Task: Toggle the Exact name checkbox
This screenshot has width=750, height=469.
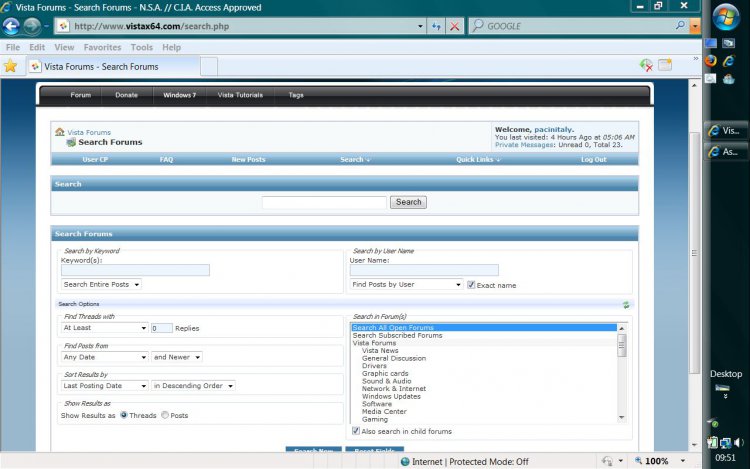Action: [x=471, y=284]
